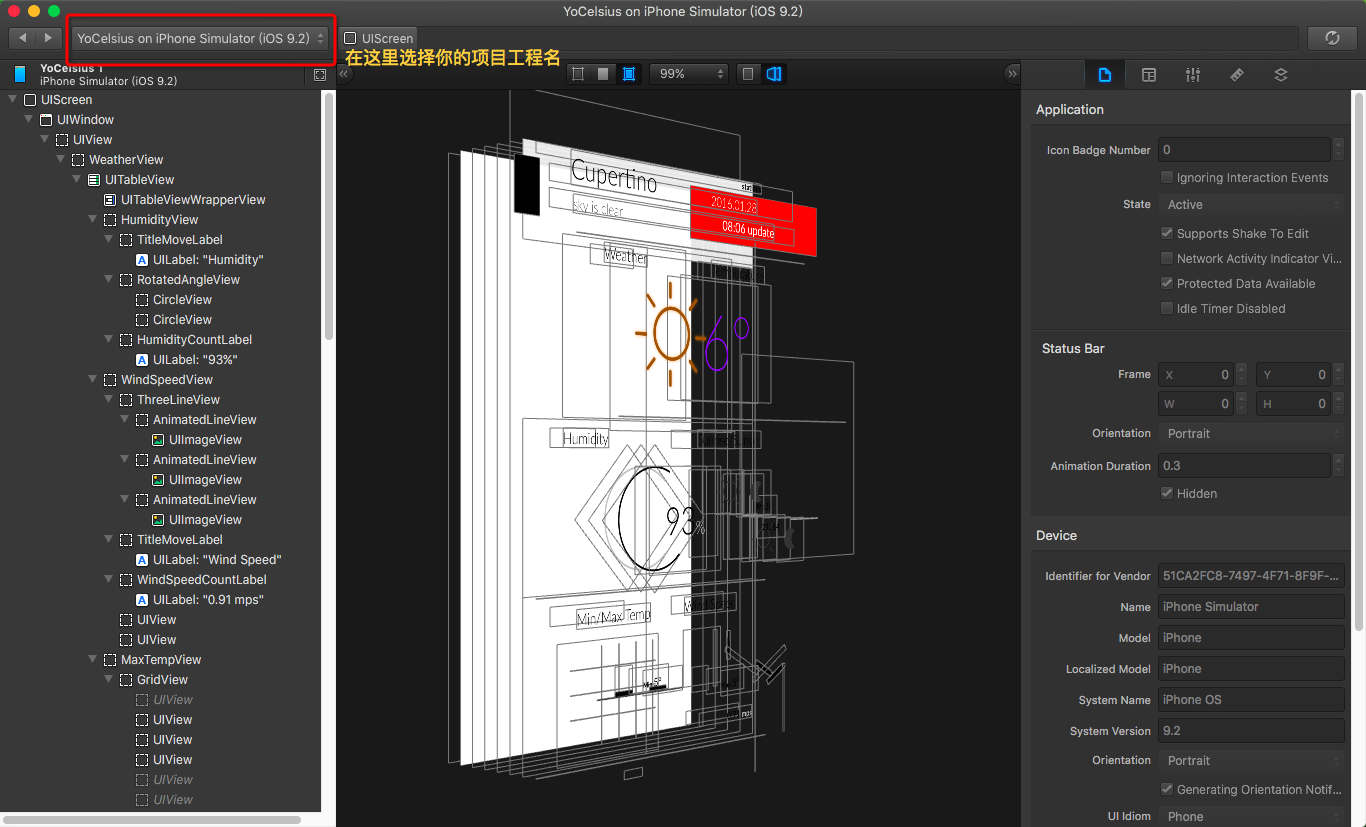Collapse the outline panel with « button
Screen dimensions: 1366x827
(x=345, y=74)
